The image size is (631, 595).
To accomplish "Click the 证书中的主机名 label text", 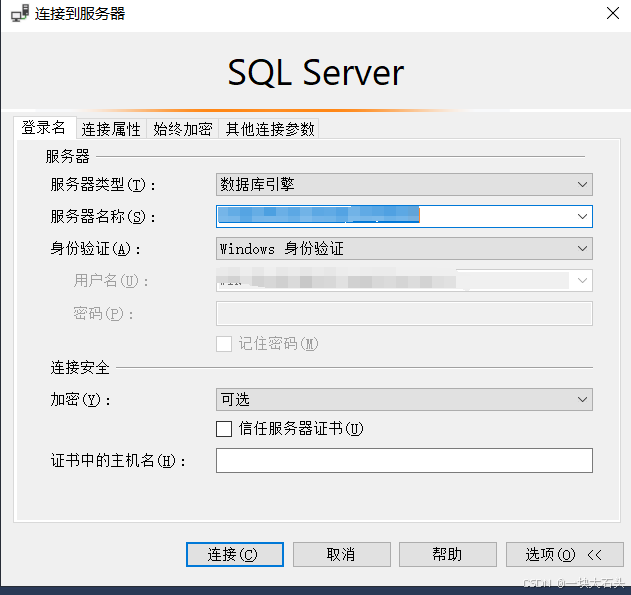I will pyautogui.click(x=118, y=461).
